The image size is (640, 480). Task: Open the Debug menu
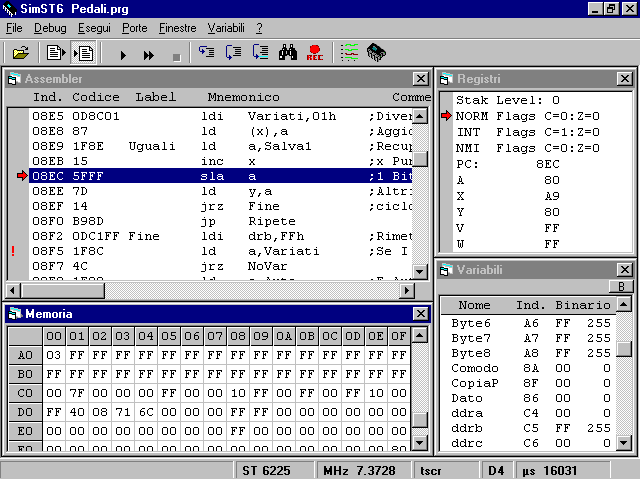click(x=50, y=28)
